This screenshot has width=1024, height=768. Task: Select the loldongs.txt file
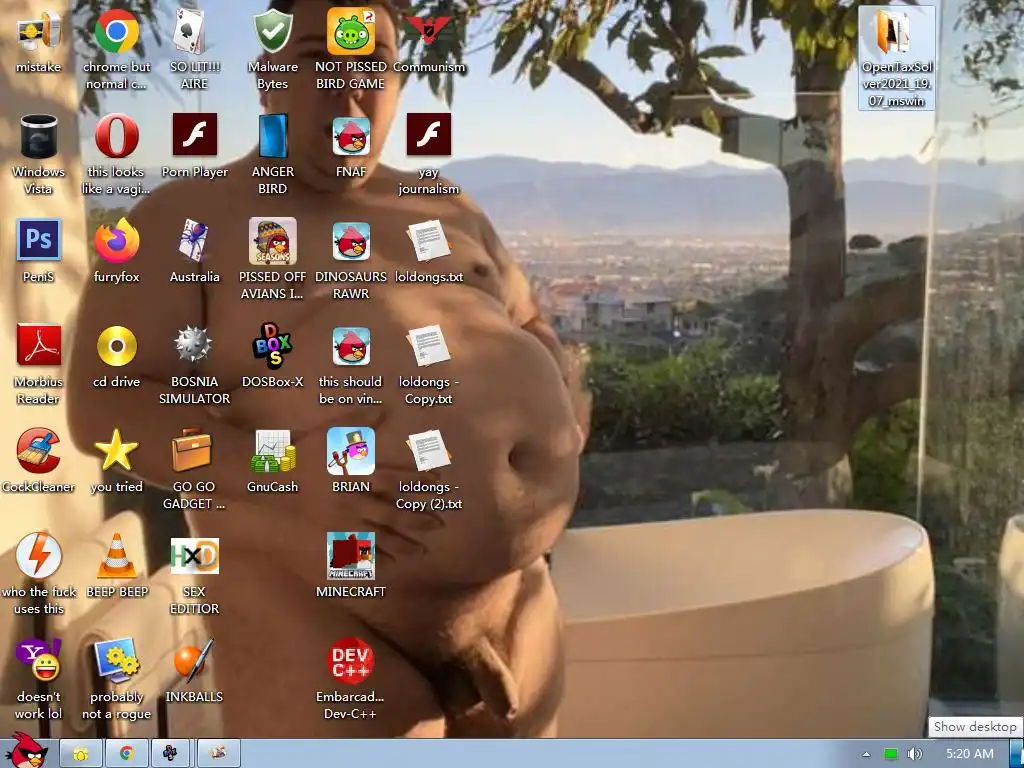429,251
